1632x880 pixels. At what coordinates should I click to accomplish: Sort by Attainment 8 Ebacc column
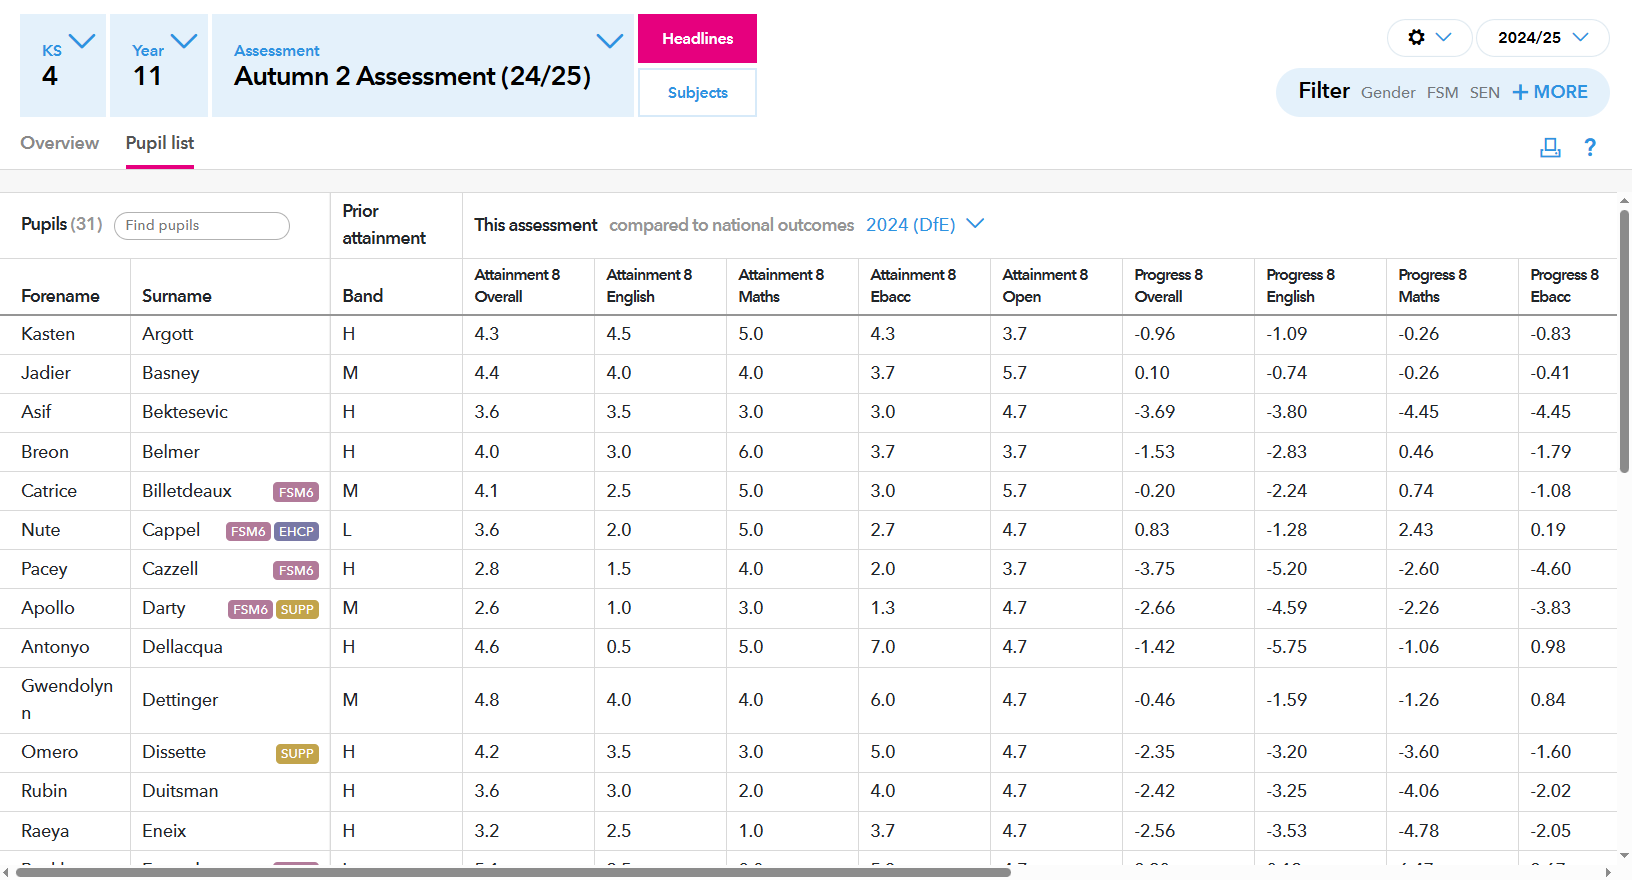point(913,286)
